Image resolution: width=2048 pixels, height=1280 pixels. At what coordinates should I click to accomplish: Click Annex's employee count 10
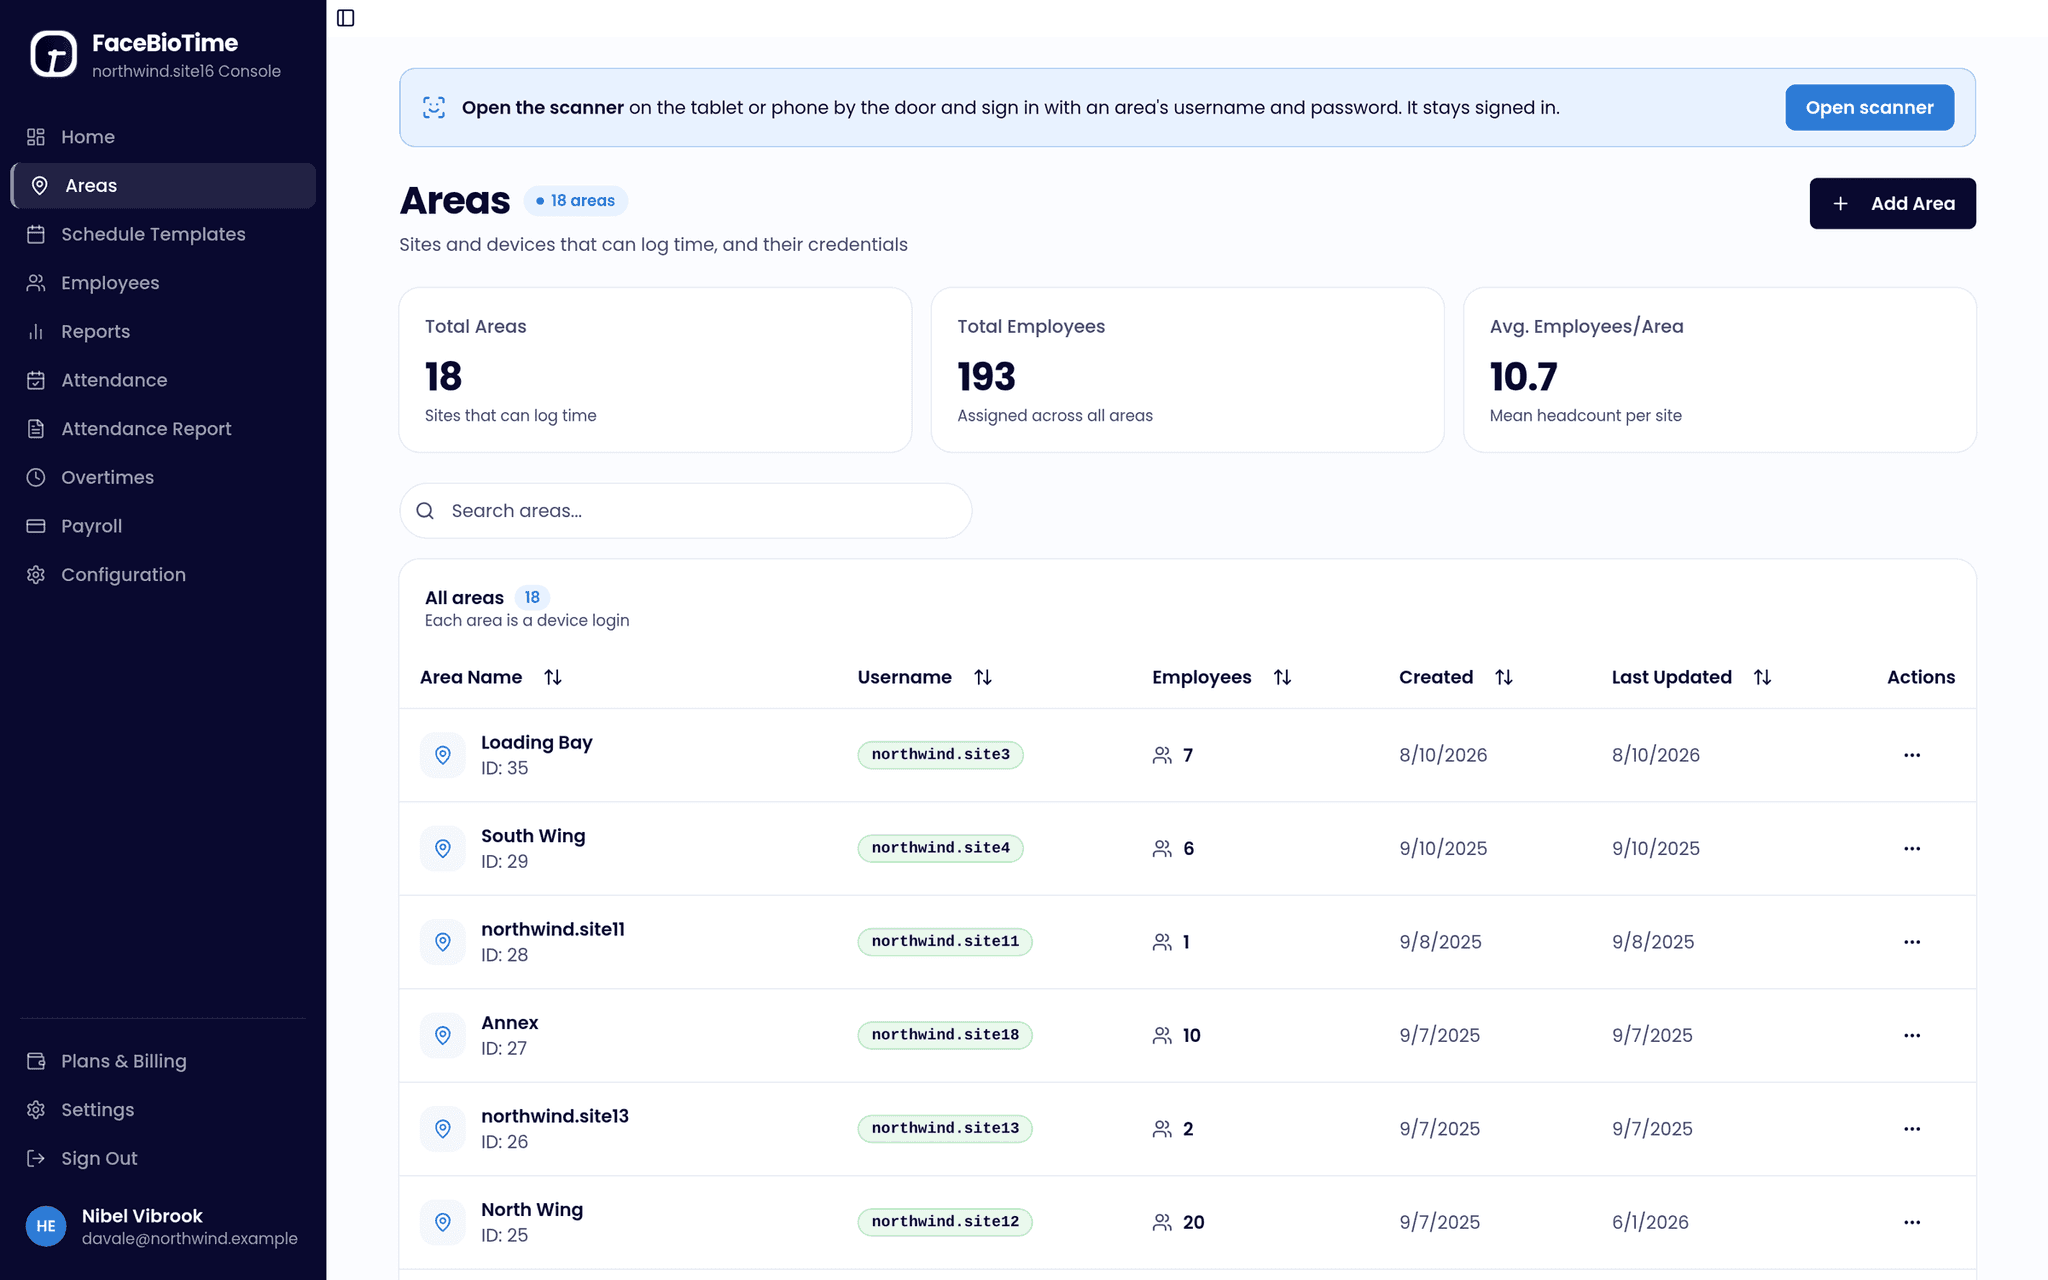(x=1191, y=1035)
